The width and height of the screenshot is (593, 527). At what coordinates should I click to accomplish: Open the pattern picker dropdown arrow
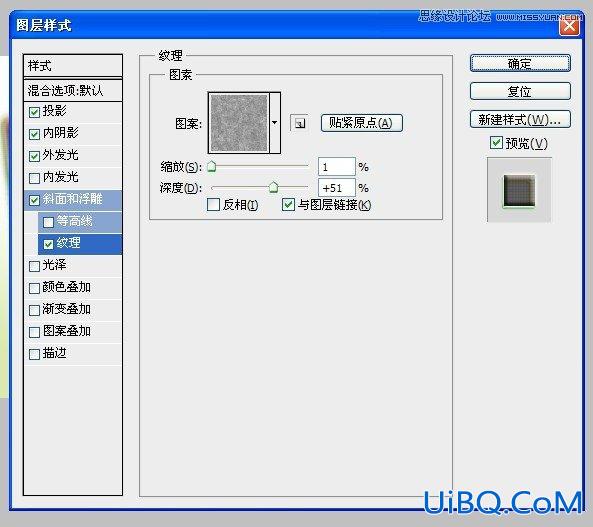(275, 123)
